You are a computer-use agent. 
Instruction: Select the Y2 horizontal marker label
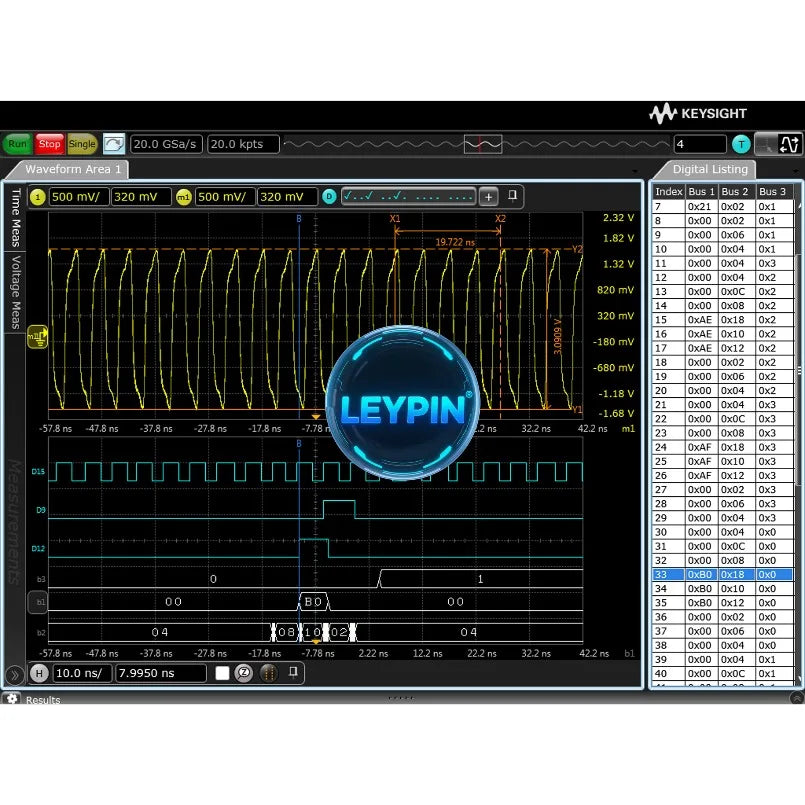click(578, 249)
